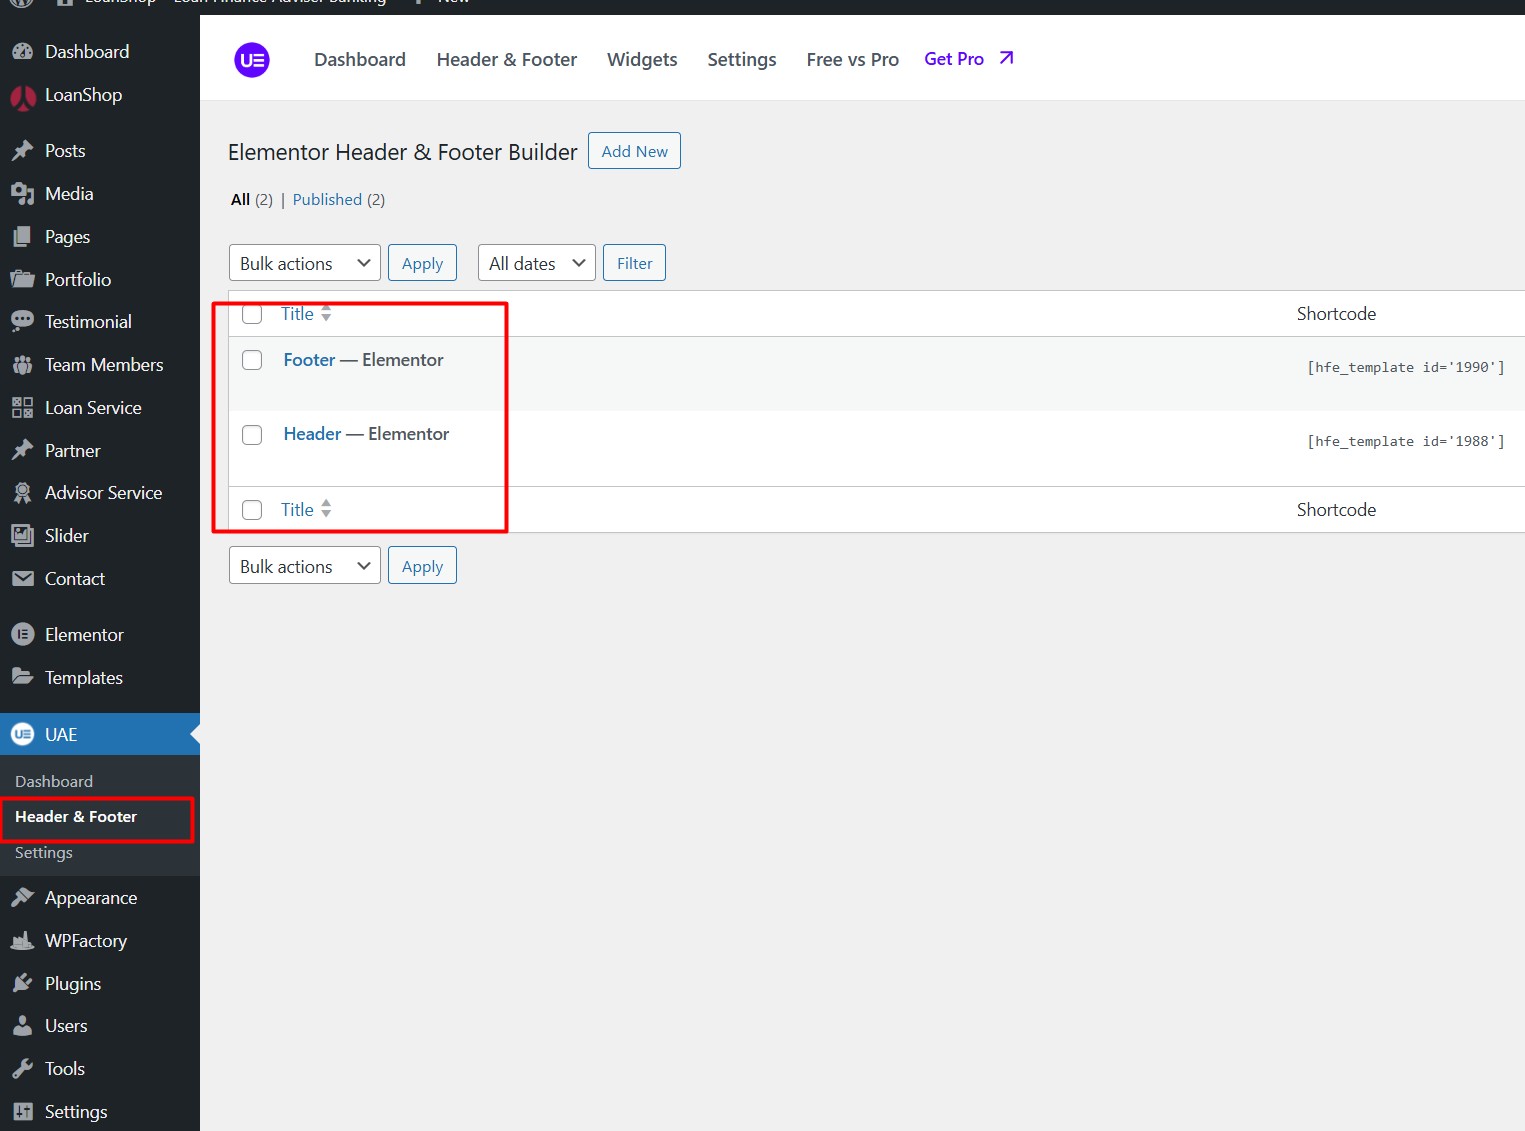This screenshot has height=1131, width=1525.
Task: Open the bottom Bulk actions dropdown
Action: pyautogui.click(x=304, y=566)
